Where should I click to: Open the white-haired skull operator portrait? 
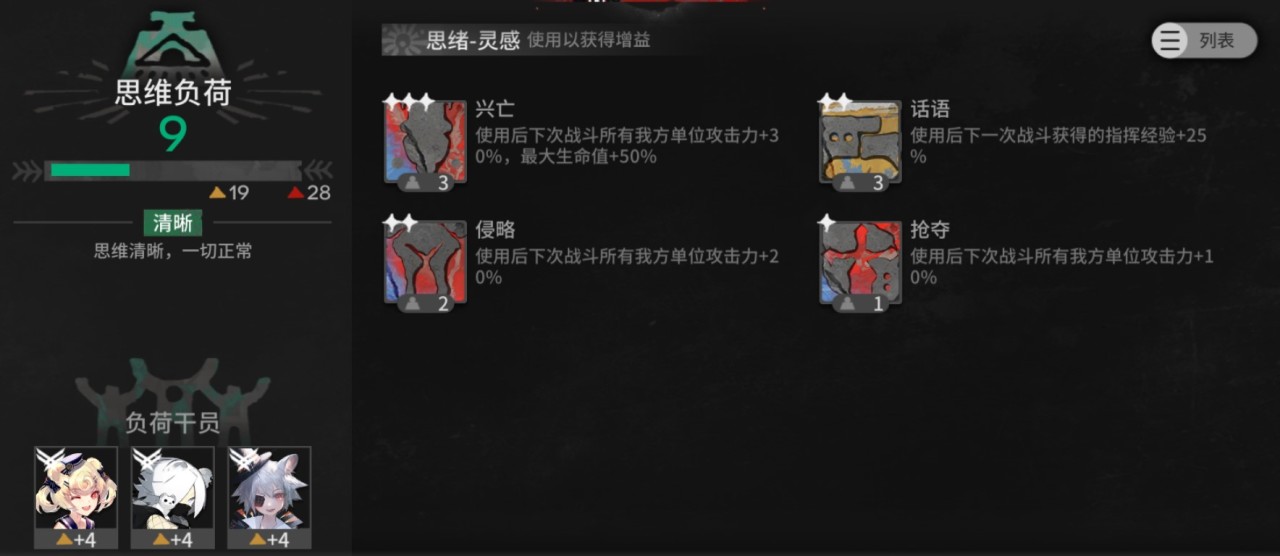coord(173,498)
